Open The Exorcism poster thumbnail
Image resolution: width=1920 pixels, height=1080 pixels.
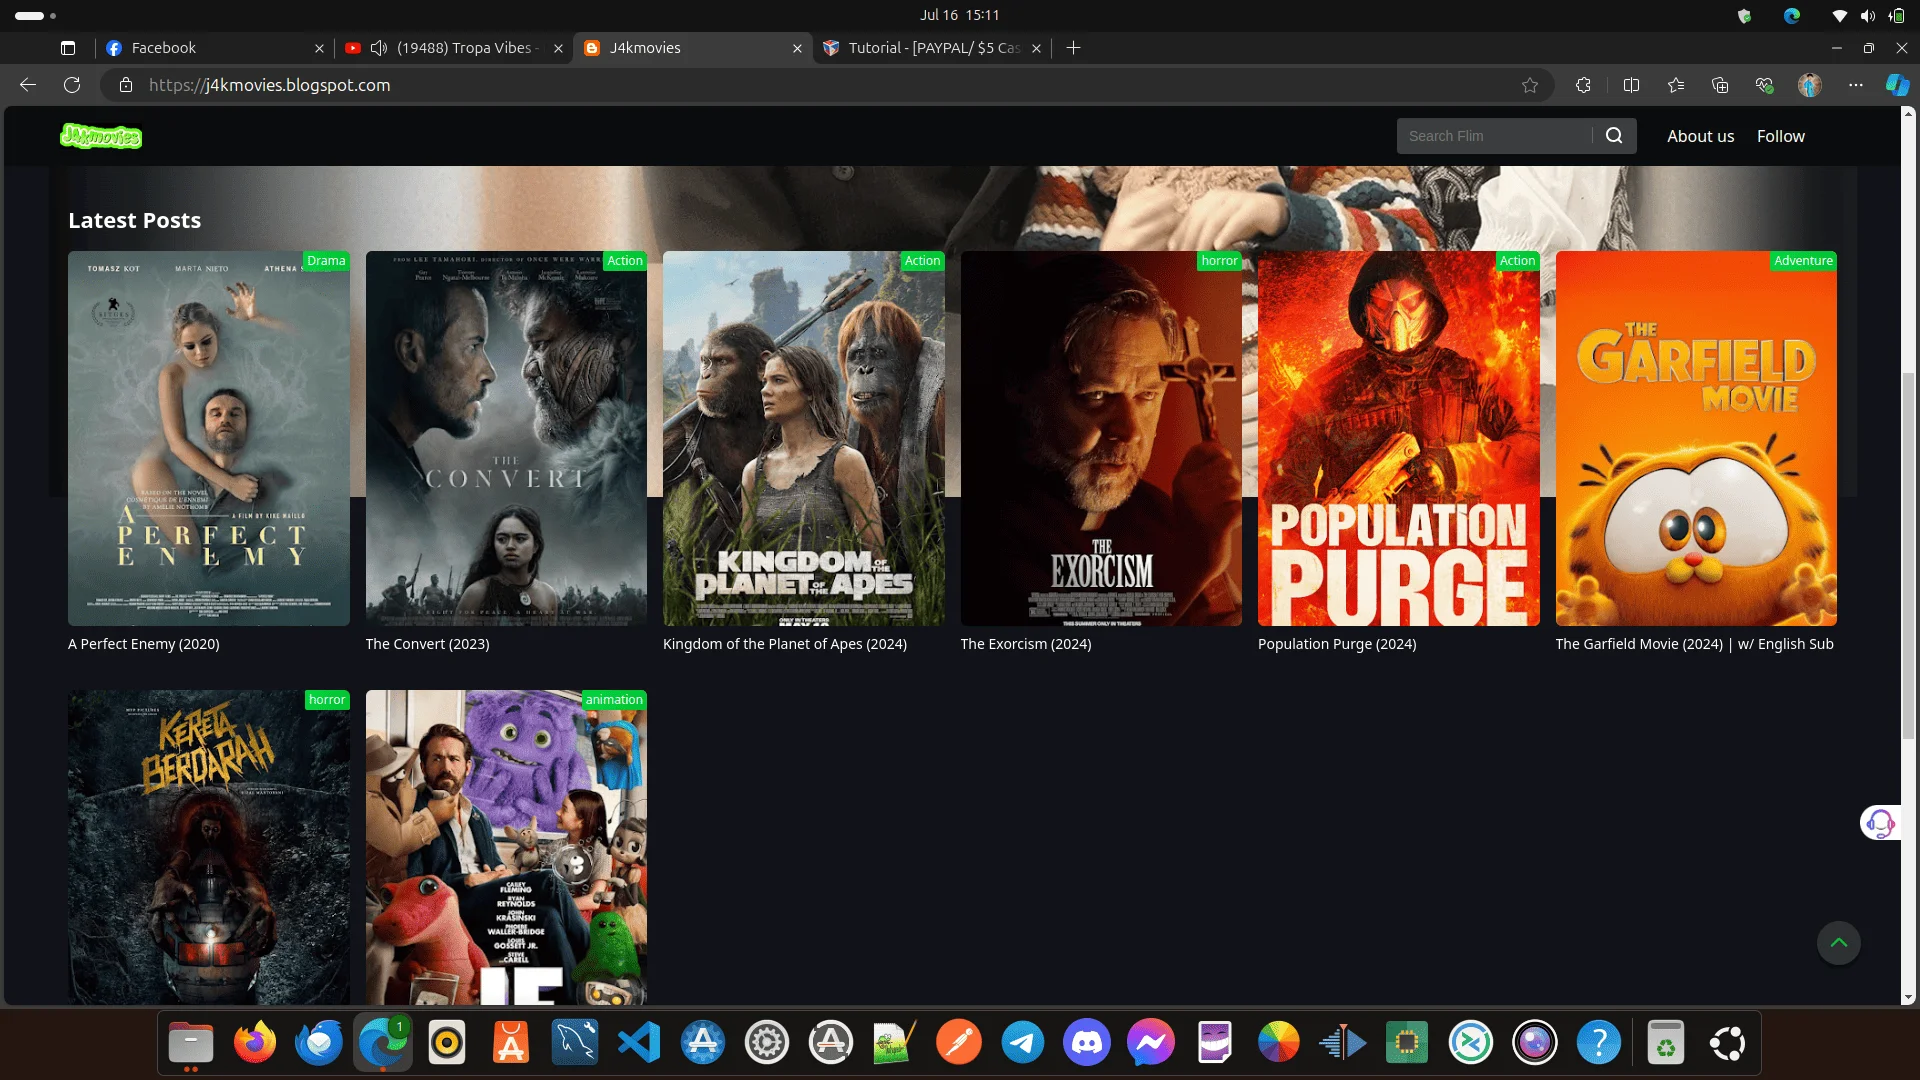(x=1101, y=438)
